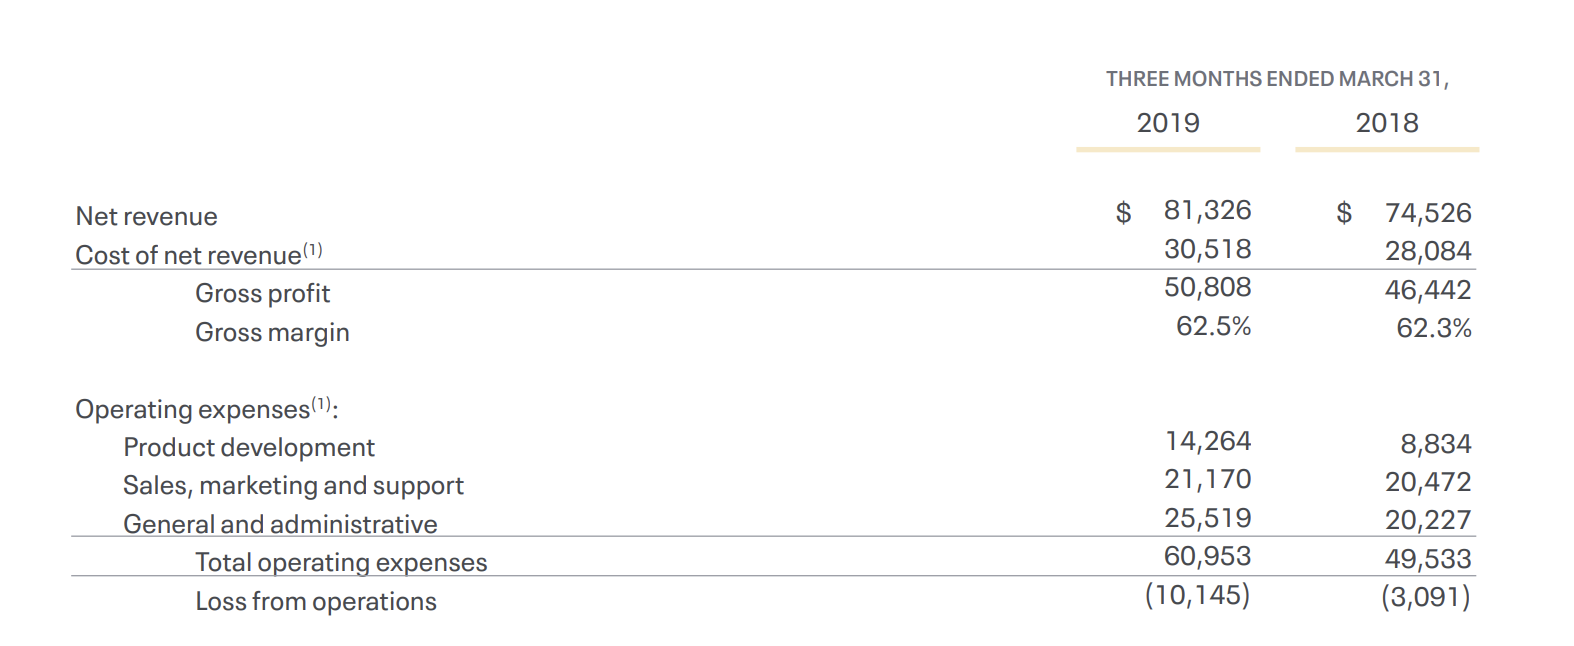
Task: Select the Gross margin row label
Action: click(272, 332)
